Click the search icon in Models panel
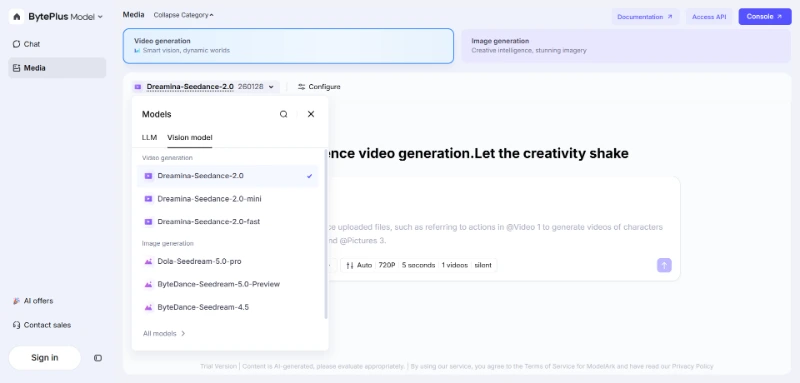 click(x=284, y=114)
